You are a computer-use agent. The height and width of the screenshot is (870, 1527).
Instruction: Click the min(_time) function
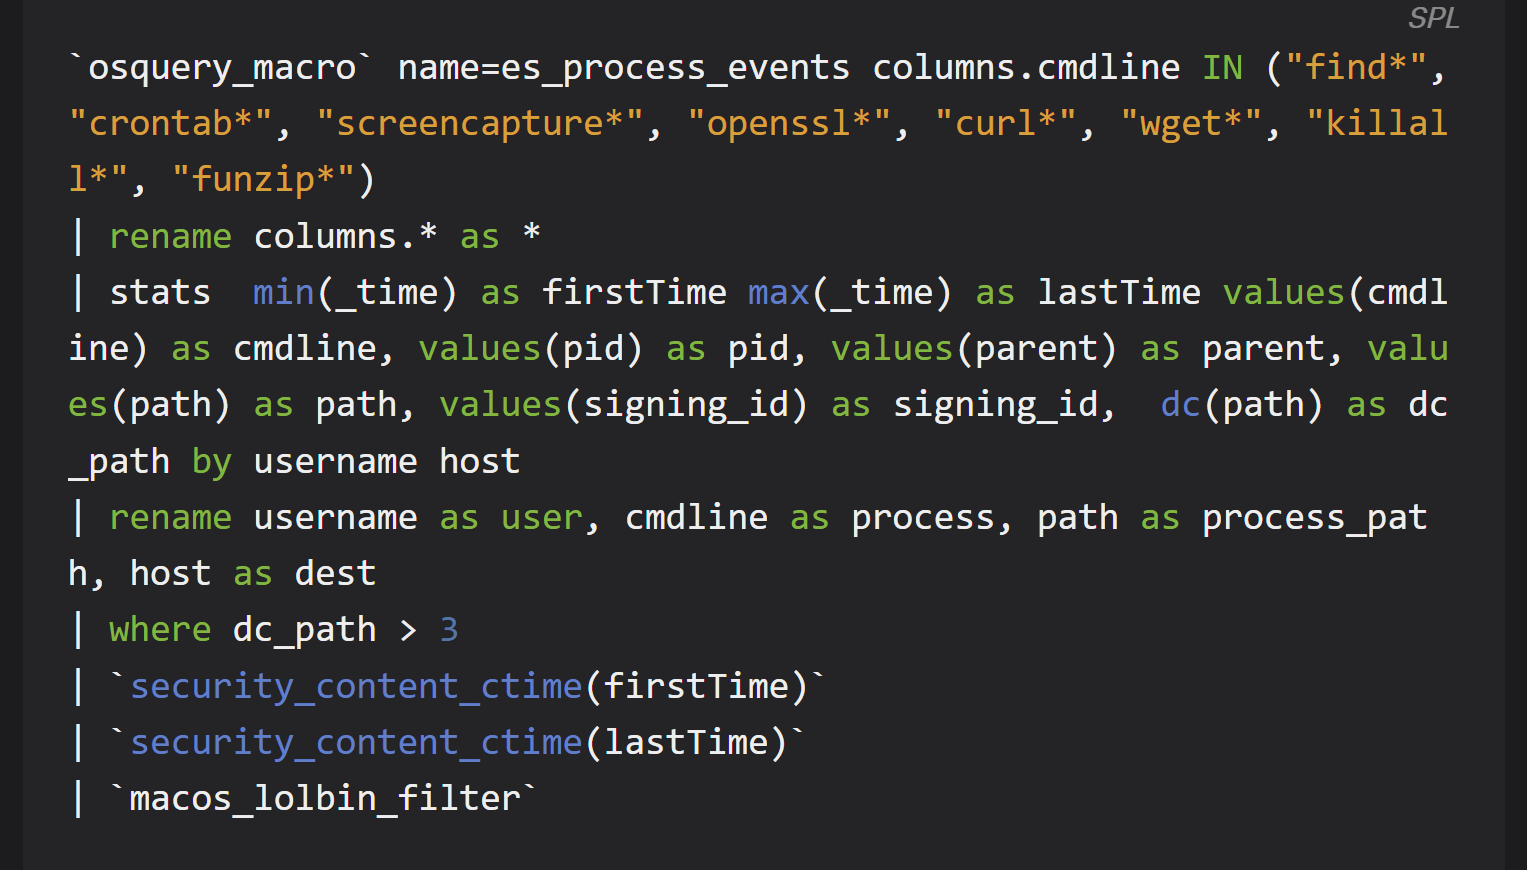pyautogui.click(x=355, y=293)
